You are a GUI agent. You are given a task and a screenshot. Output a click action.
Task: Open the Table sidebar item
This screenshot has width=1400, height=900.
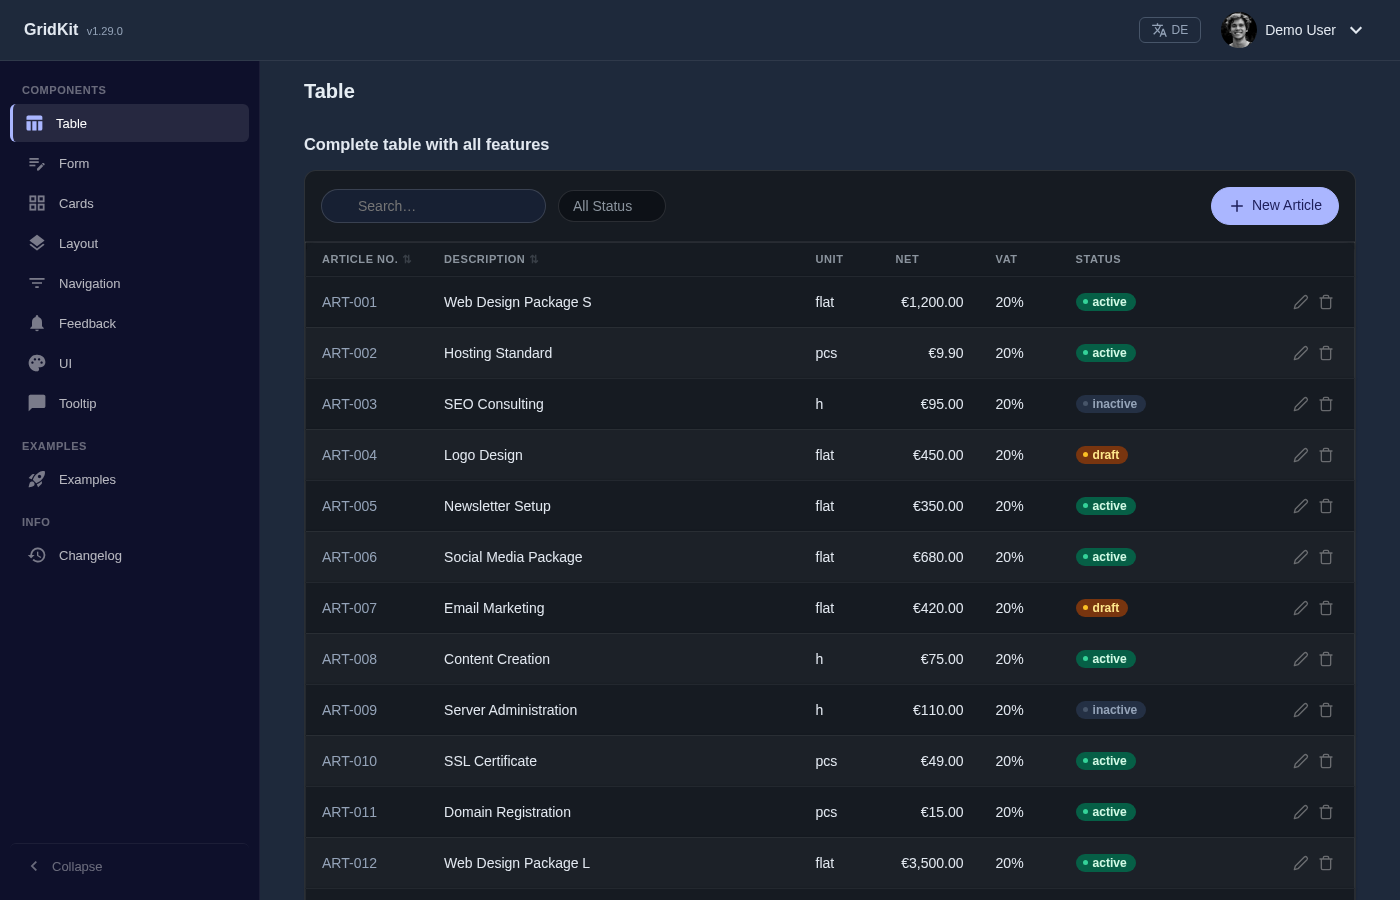tap(130, 123)
